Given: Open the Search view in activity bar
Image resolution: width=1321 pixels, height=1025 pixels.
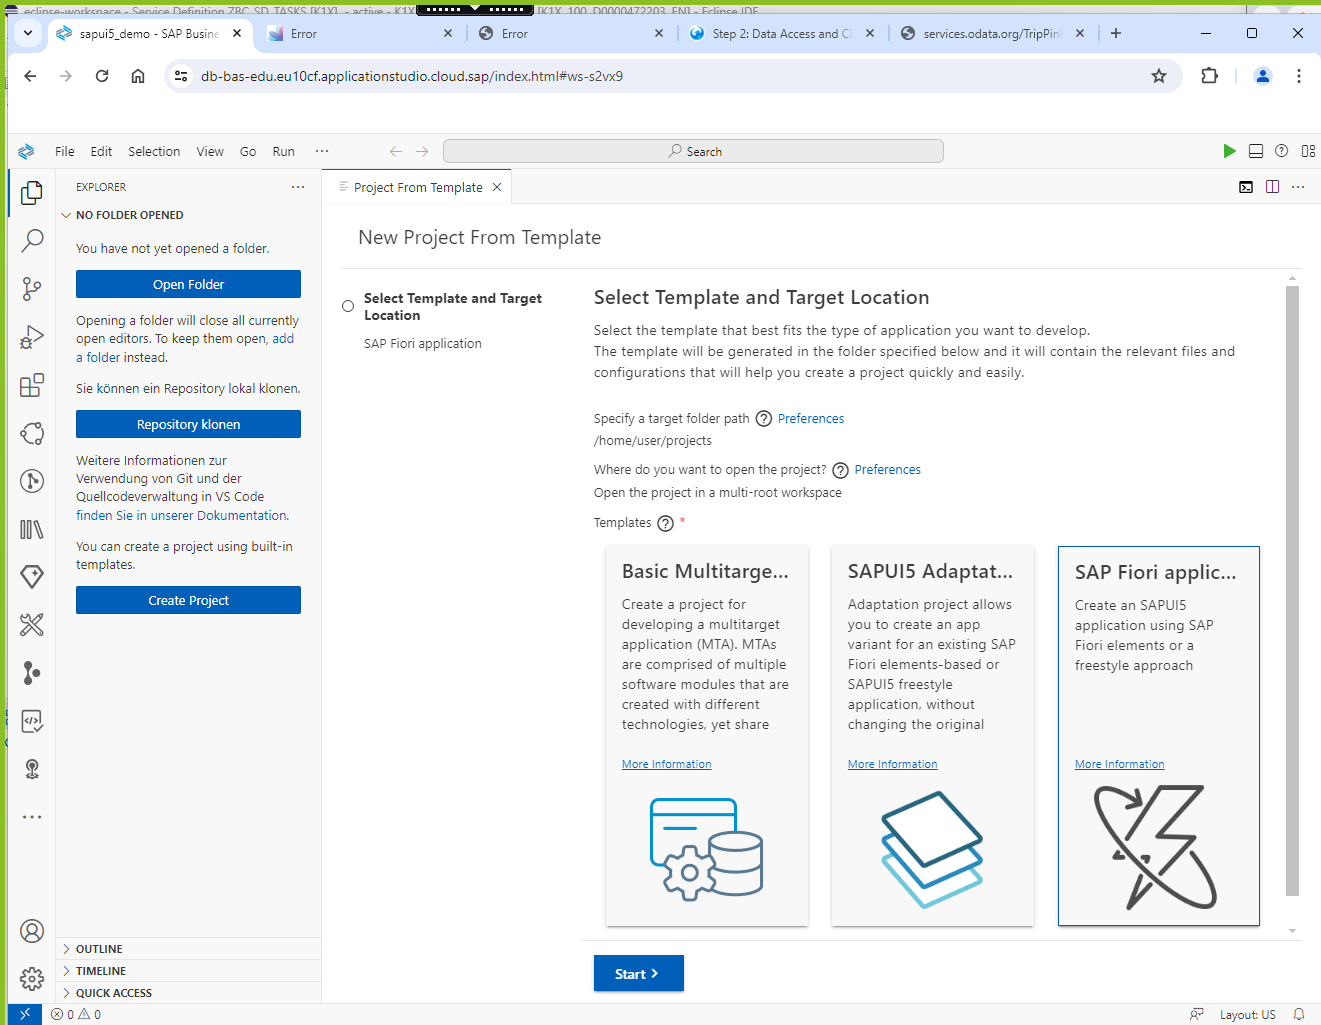Looking at the screenshot, I should click(32, 240).
